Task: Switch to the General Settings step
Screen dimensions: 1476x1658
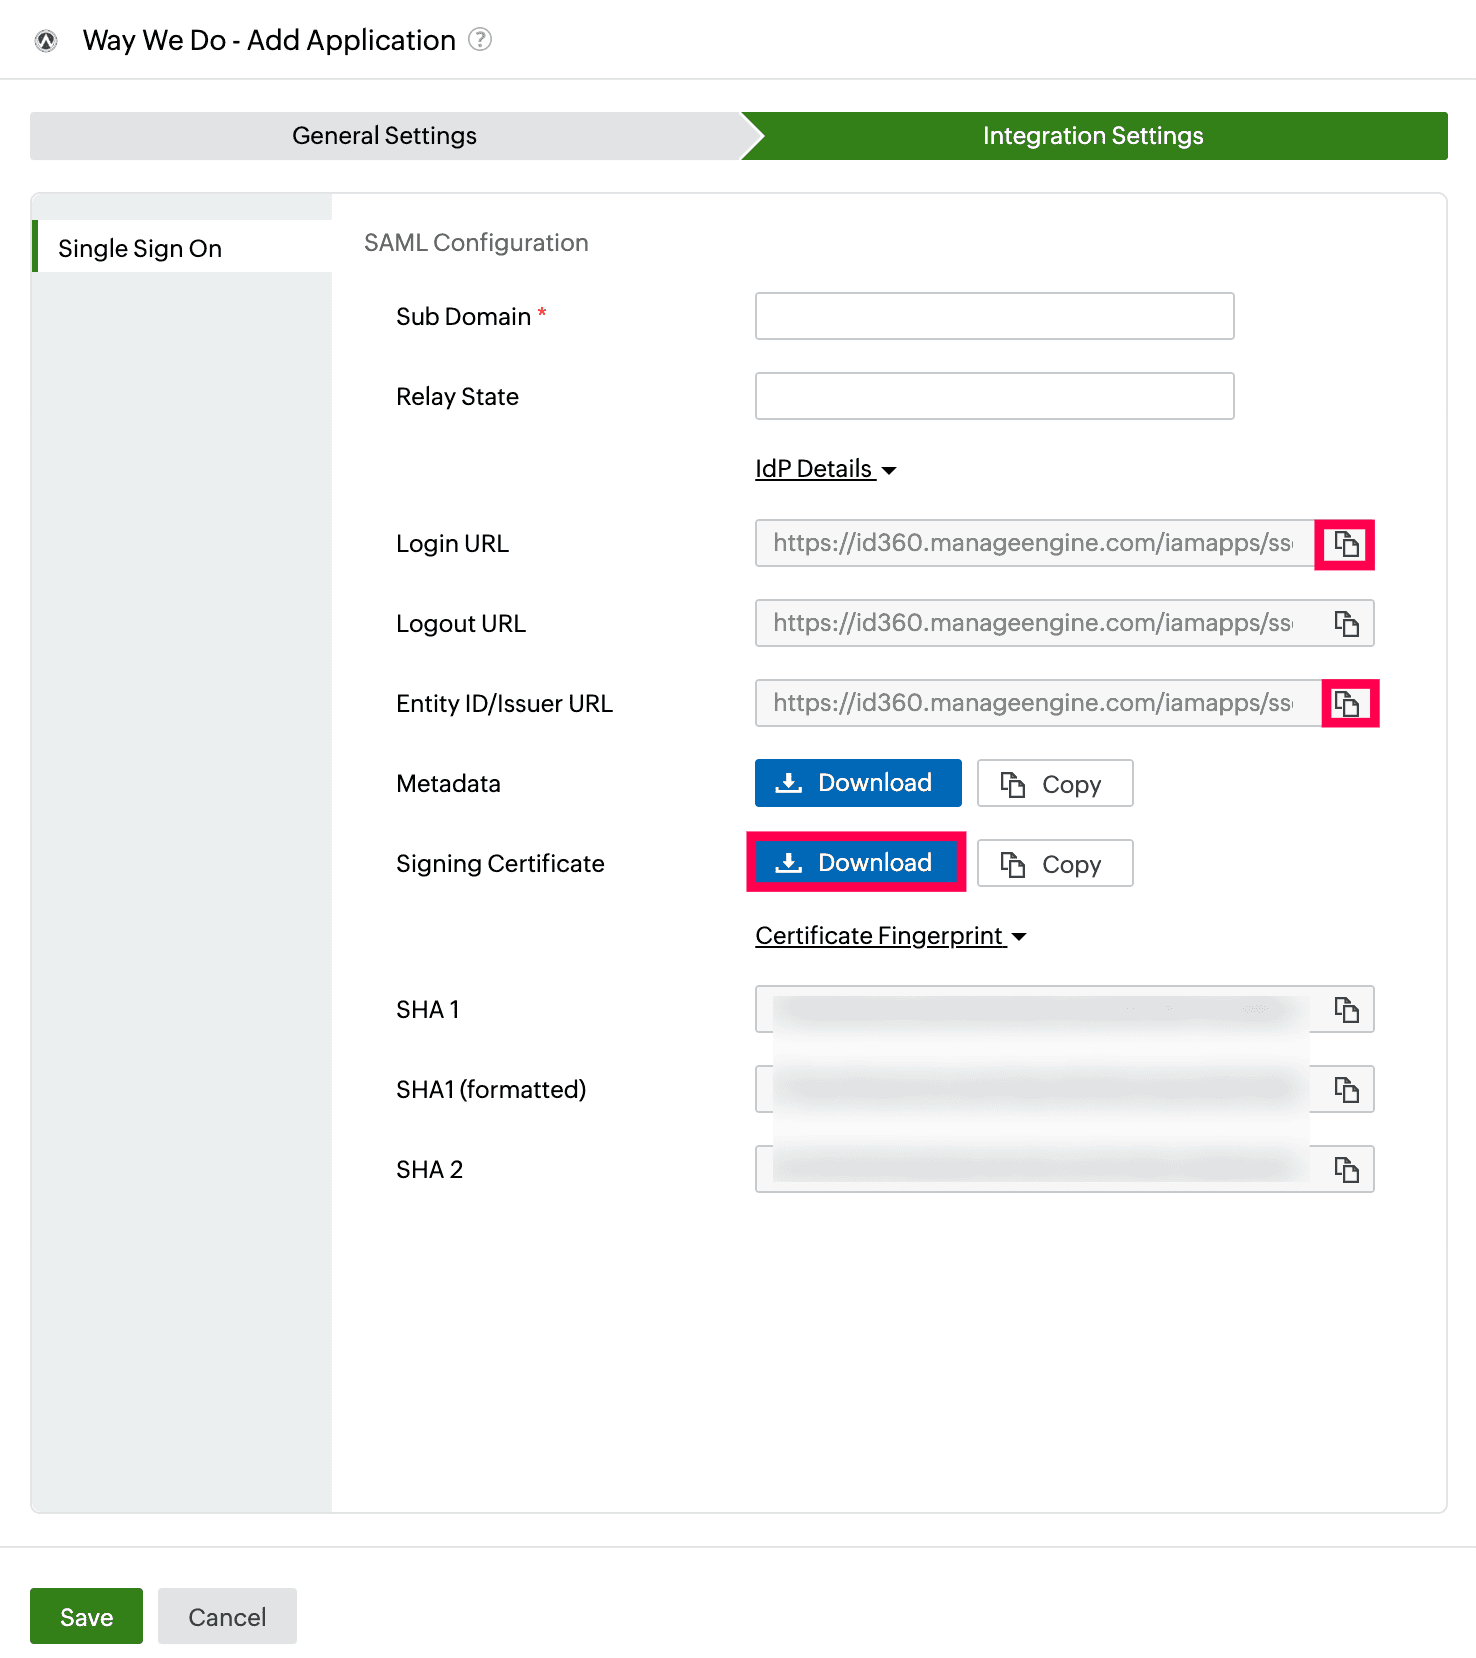Action: (x=385, y=136)
